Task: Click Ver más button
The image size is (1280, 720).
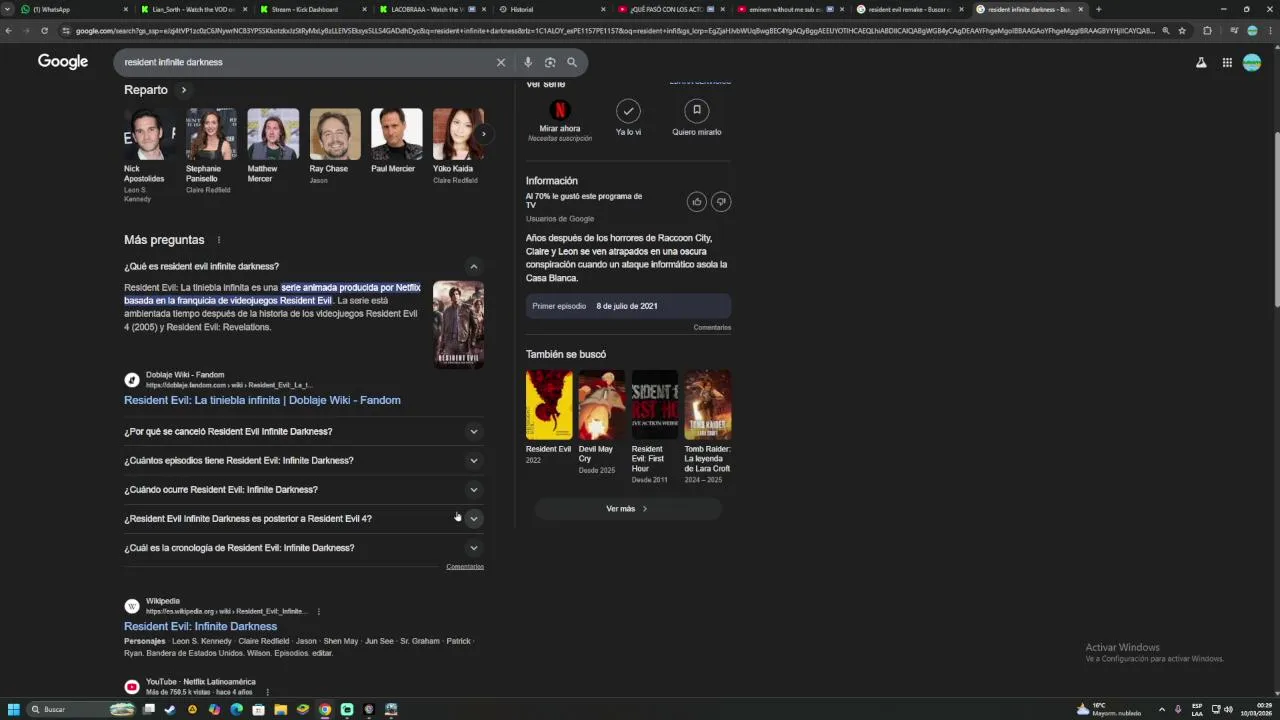Action: [627, 509]
